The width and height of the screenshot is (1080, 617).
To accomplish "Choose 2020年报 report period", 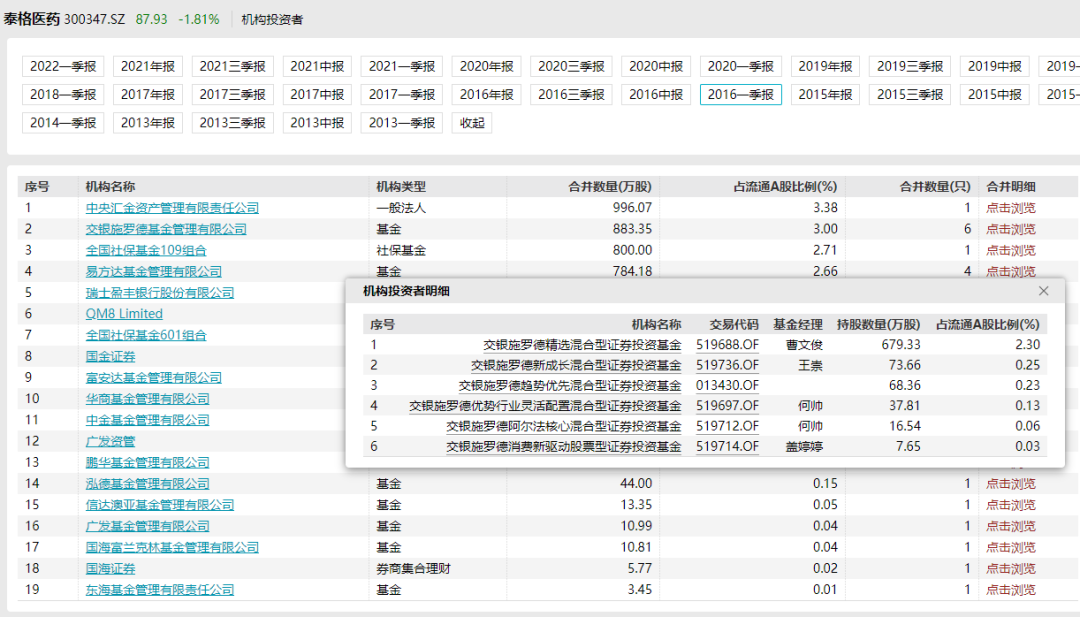I will pos(487,66).
